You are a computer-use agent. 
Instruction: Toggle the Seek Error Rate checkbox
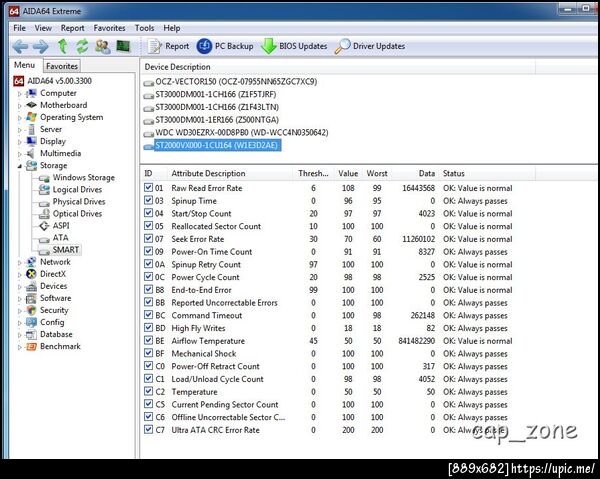(148, 239)
